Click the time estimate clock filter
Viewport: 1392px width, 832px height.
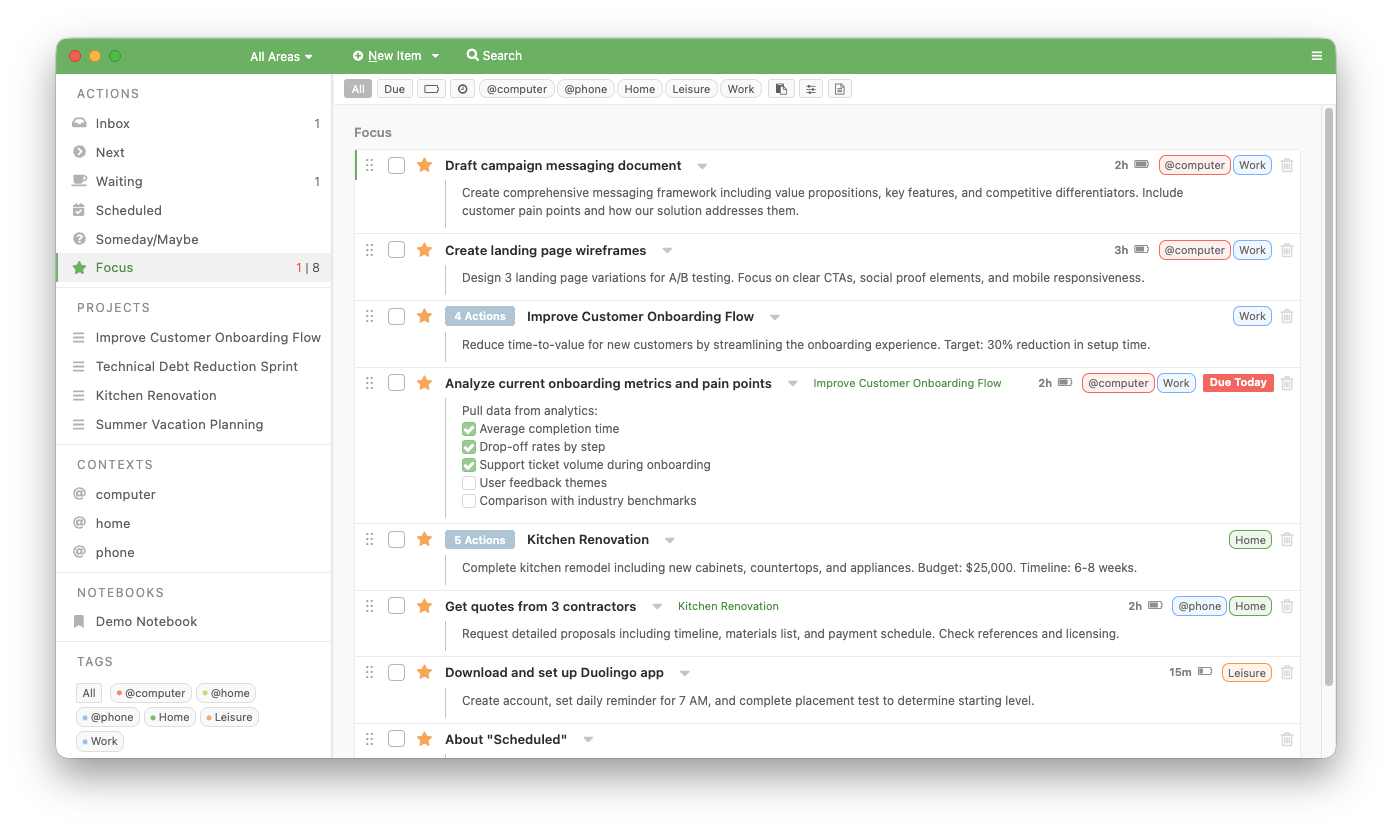(462, 88)
